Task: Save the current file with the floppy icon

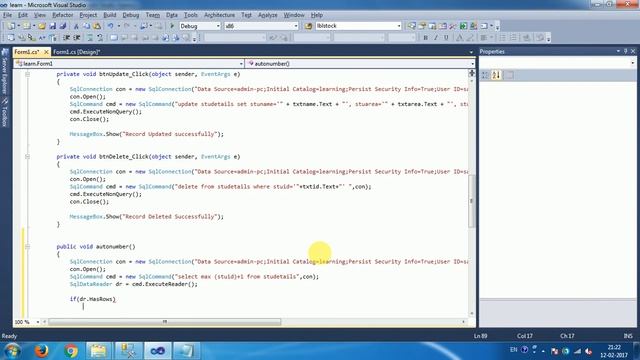Action: click(52, 26)
